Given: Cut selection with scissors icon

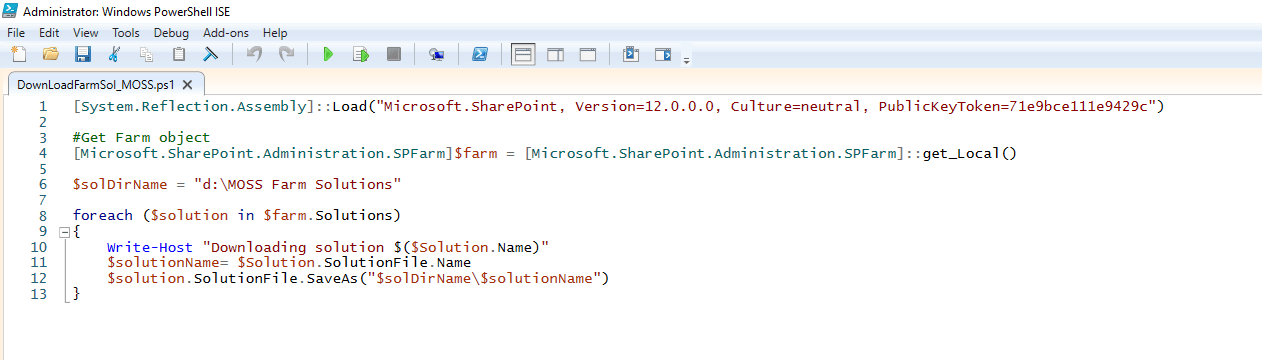Looking at the screenshot, I should 115,54.
